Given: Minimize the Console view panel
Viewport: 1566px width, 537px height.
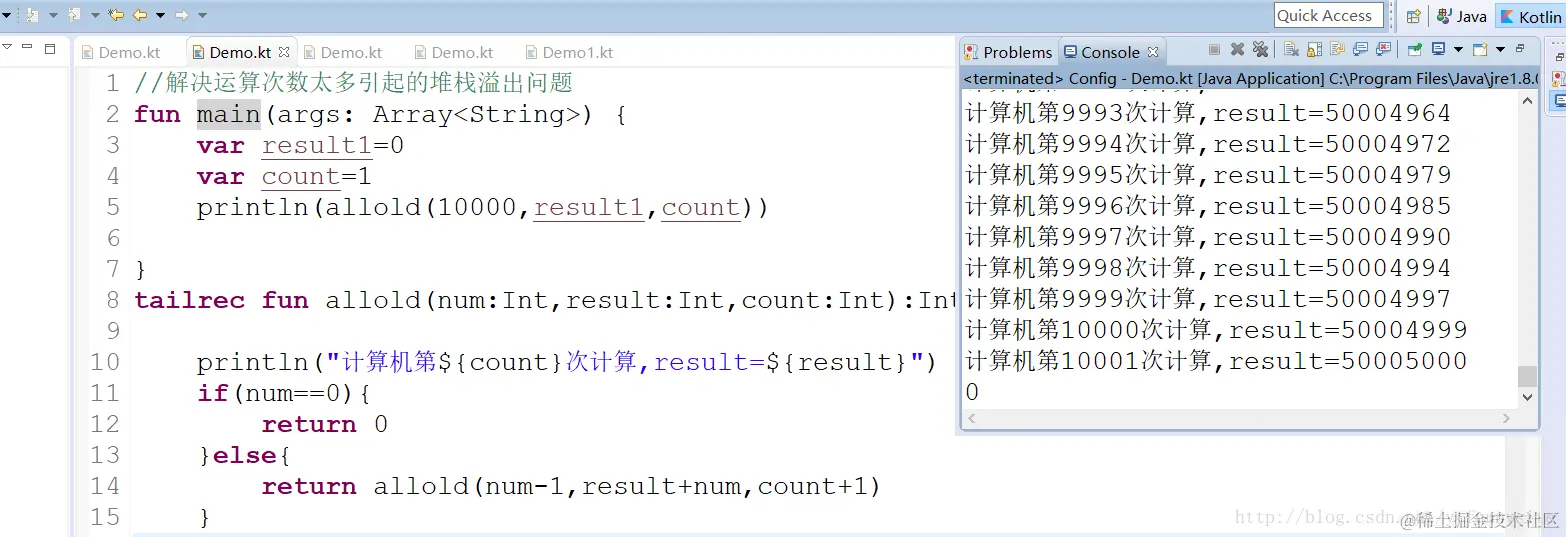Looking at the screenshot, I should coord(1520,48).
